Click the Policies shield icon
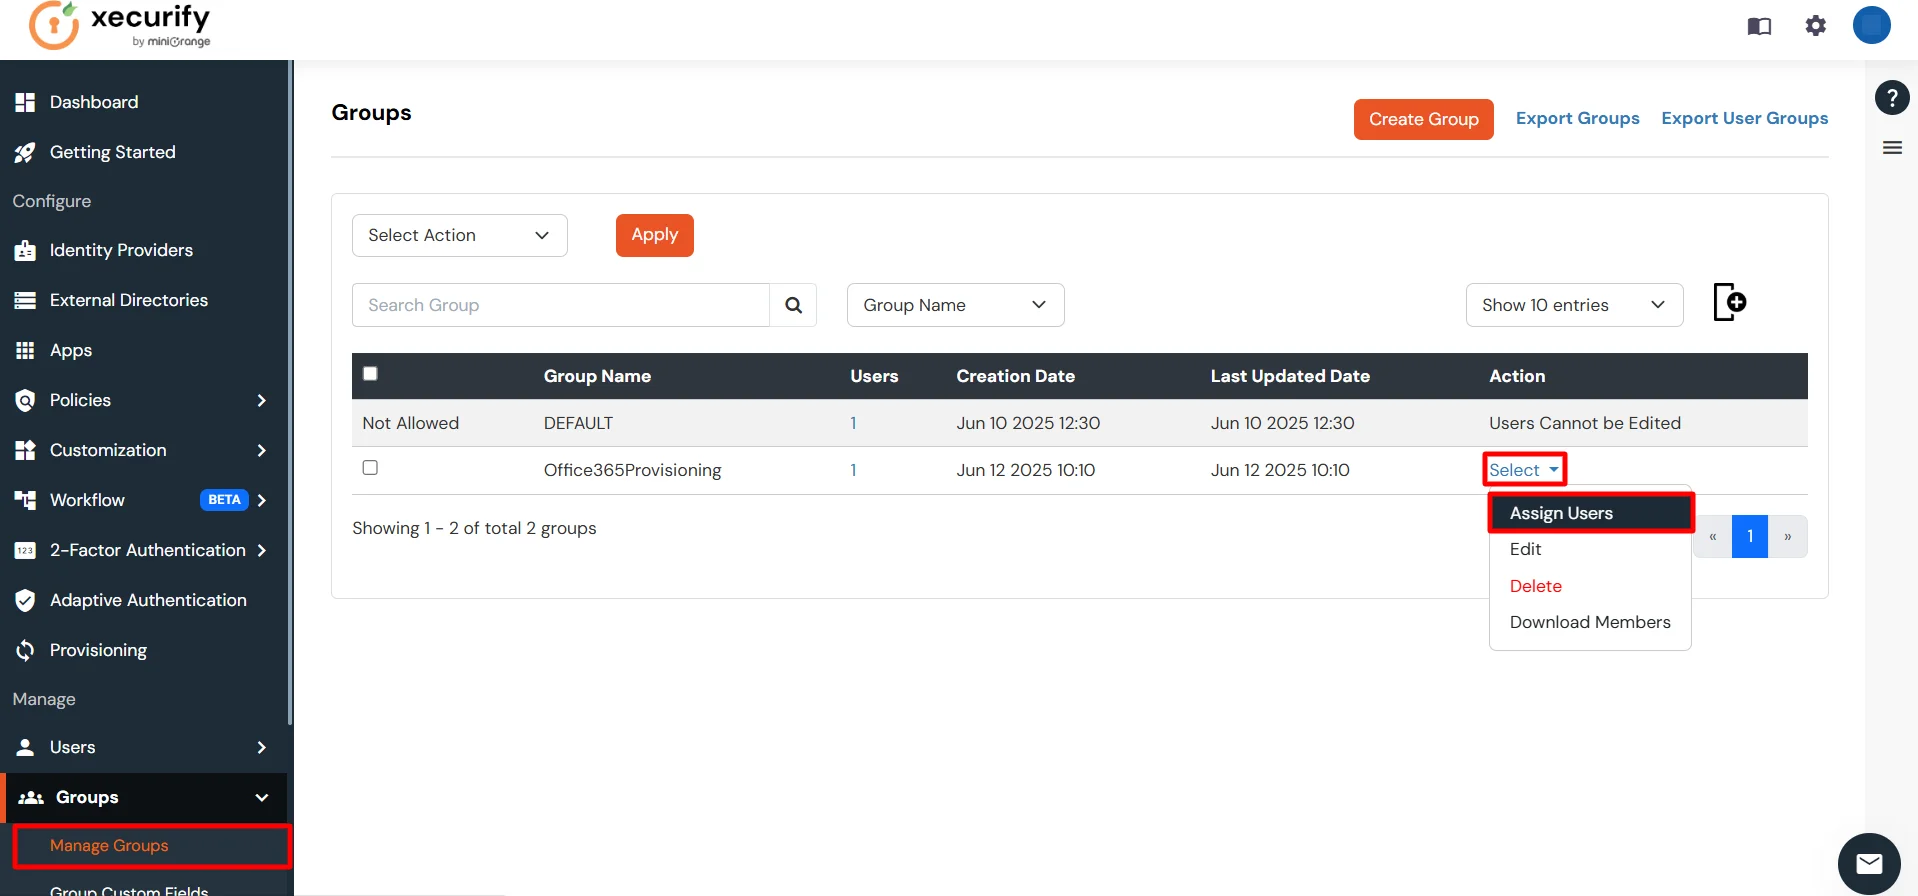 (x=25, y=400)
